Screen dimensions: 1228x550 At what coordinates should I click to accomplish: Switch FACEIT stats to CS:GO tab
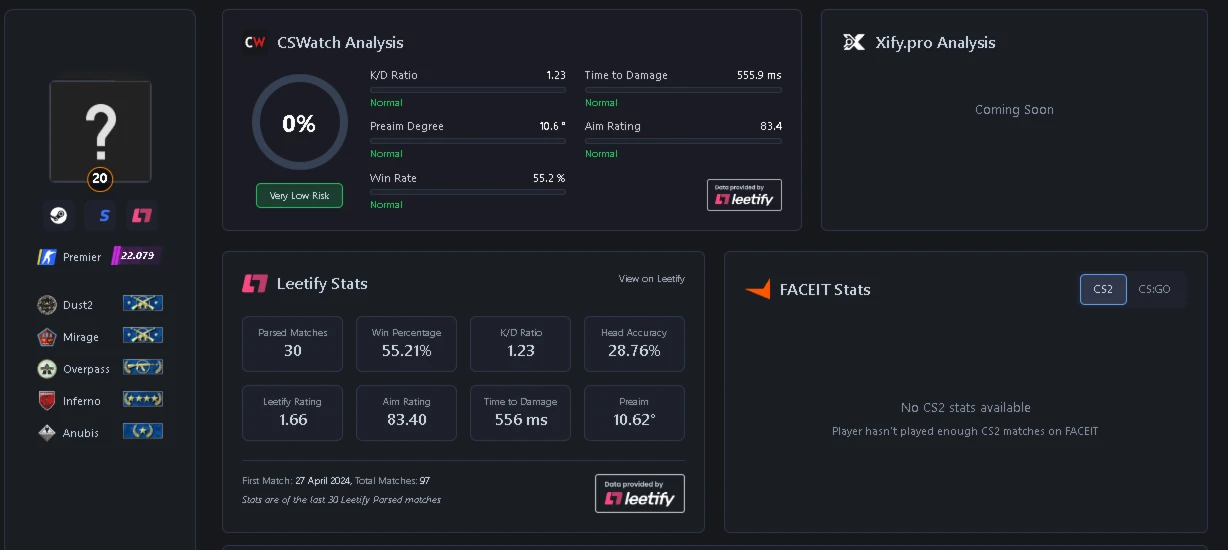pos(1154,289)
